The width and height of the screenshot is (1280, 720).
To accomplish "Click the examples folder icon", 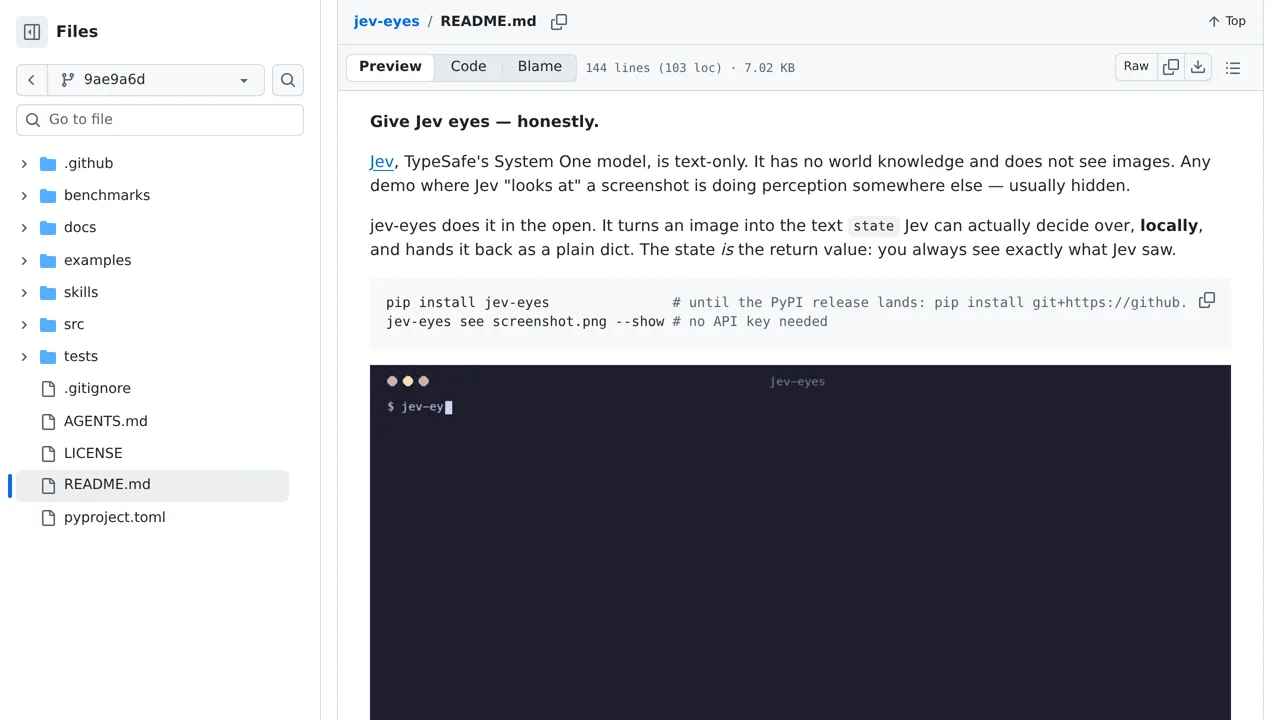I will [48, 260].
